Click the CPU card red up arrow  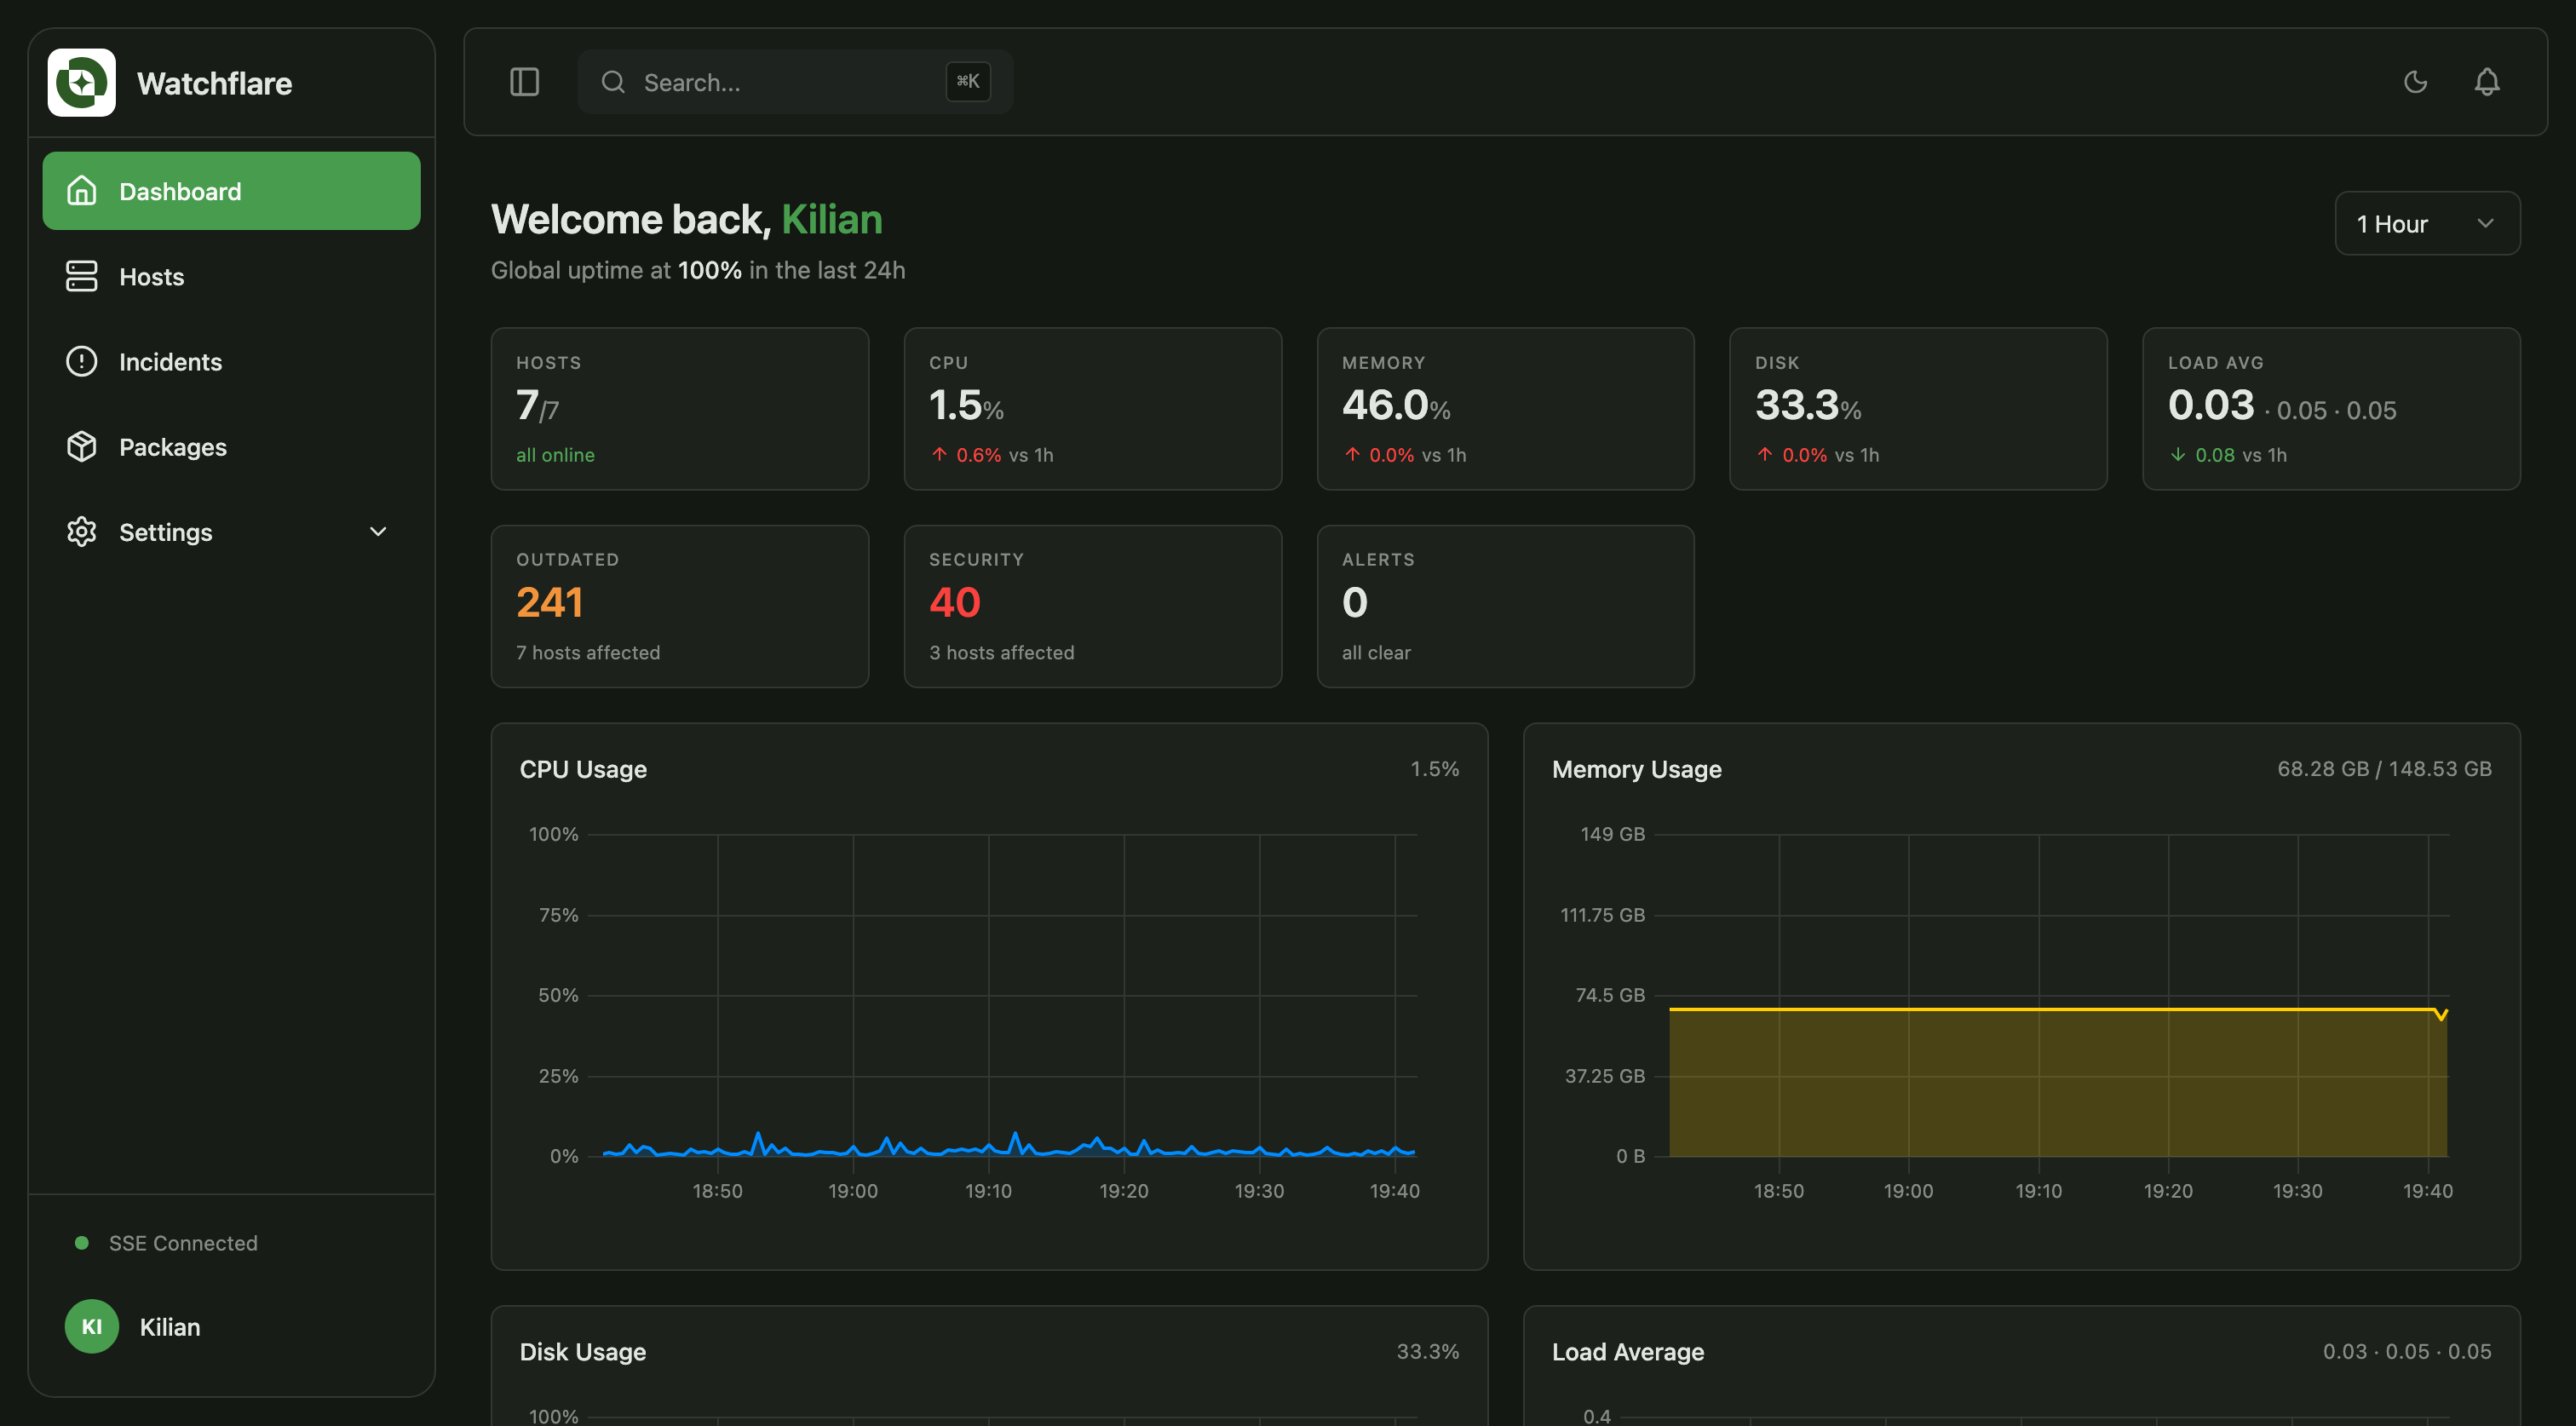(x=939, y=454)
